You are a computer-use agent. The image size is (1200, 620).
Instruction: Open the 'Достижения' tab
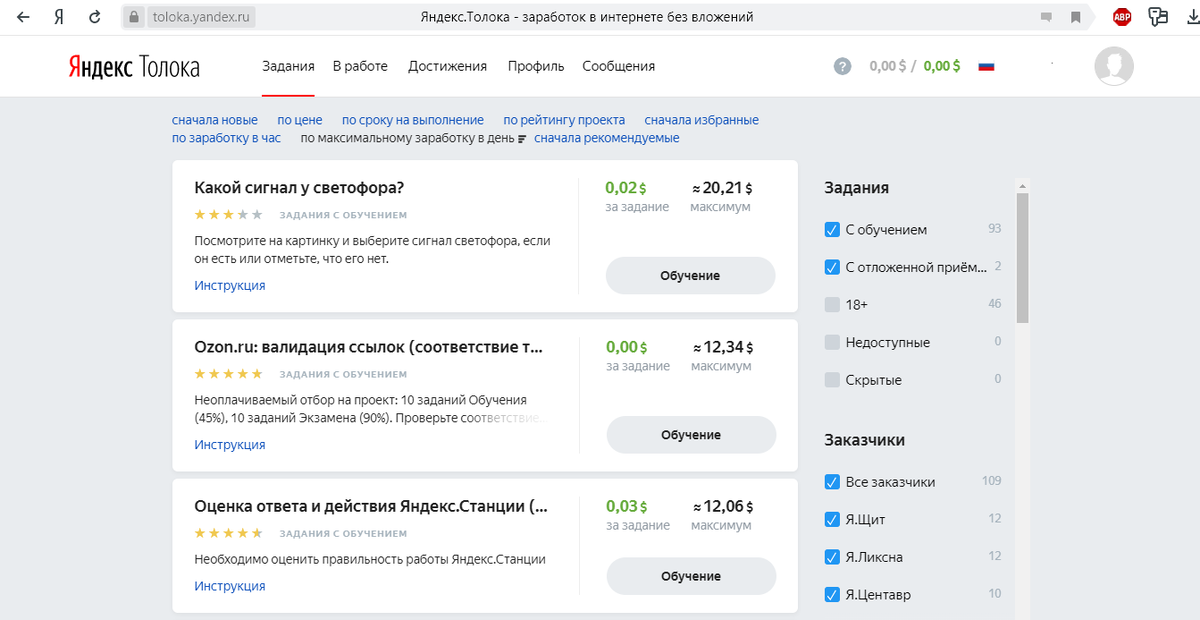point(447,66)
